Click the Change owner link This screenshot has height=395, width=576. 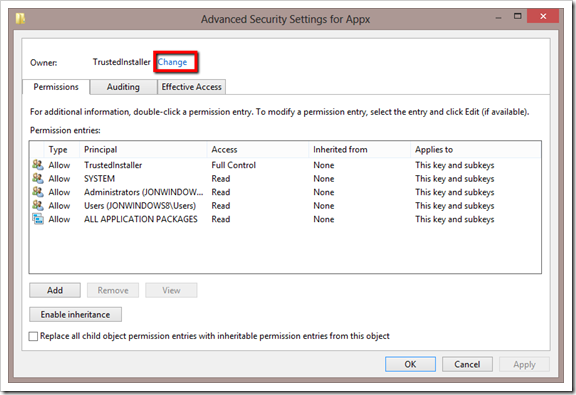point(172,62)
